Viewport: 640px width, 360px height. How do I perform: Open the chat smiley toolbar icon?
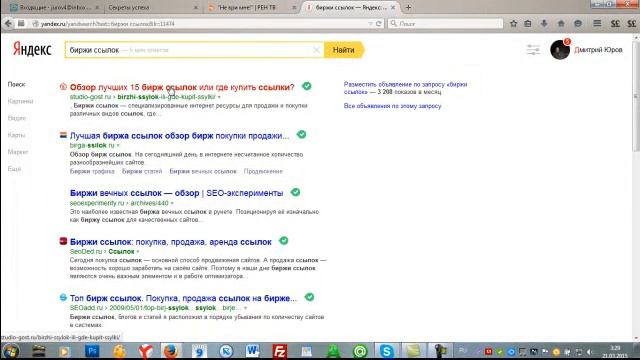tap(578, 24)
